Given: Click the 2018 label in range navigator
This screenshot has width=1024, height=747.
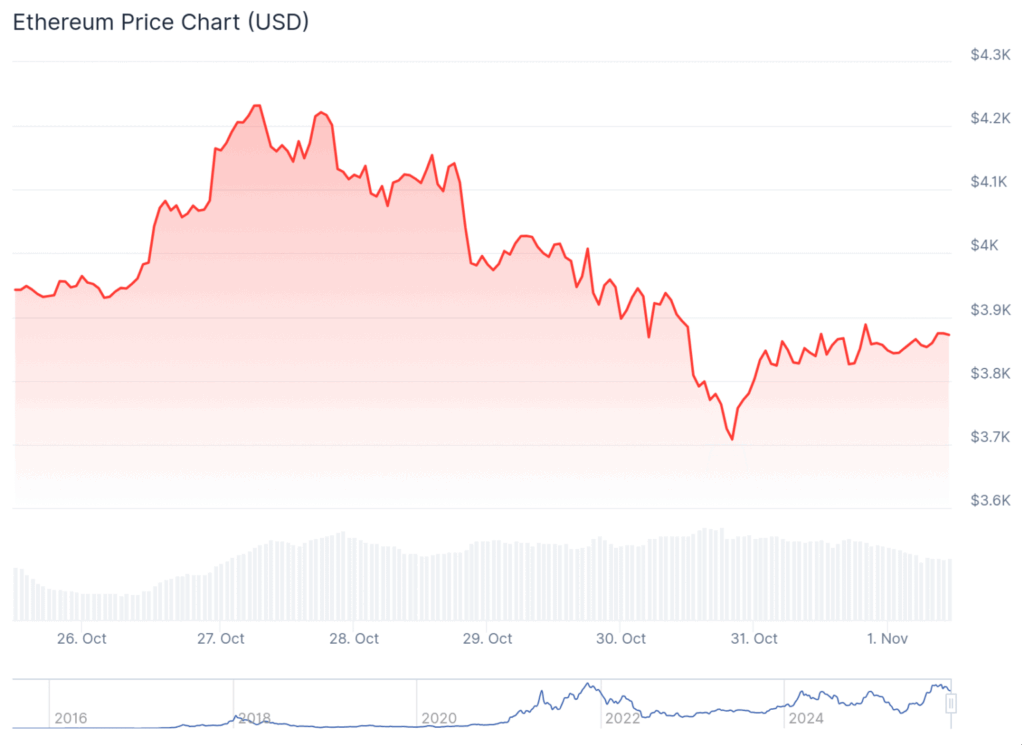Looking at the screenshot, I should [254, 718].
